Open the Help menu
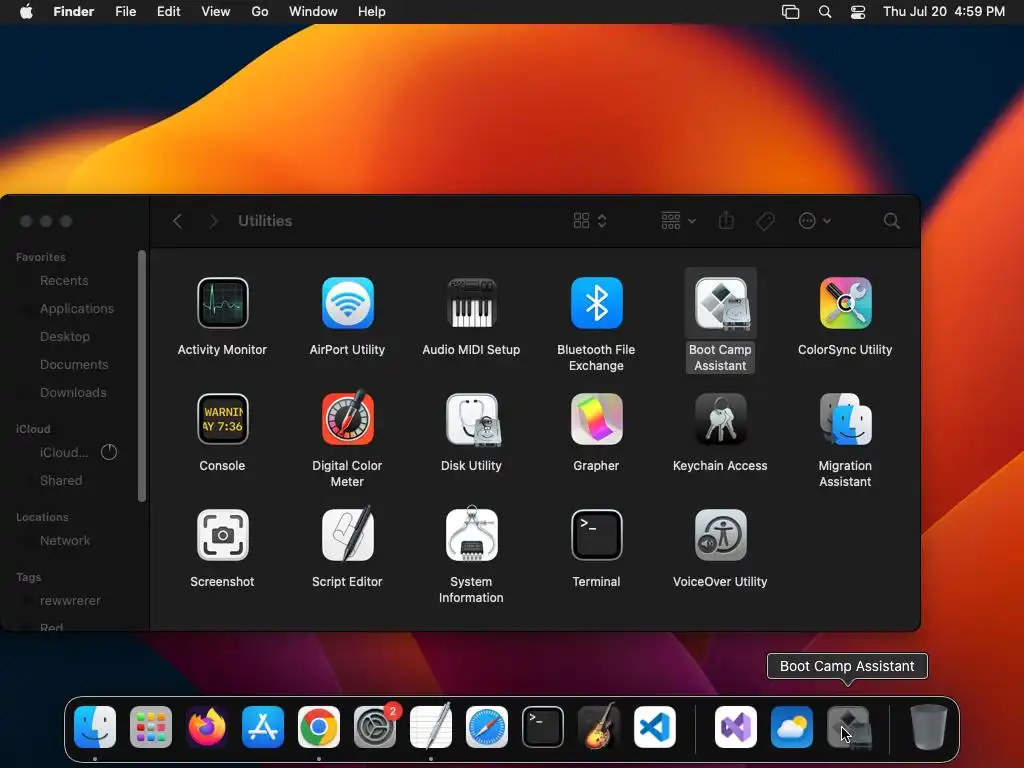 click(372, 12)
